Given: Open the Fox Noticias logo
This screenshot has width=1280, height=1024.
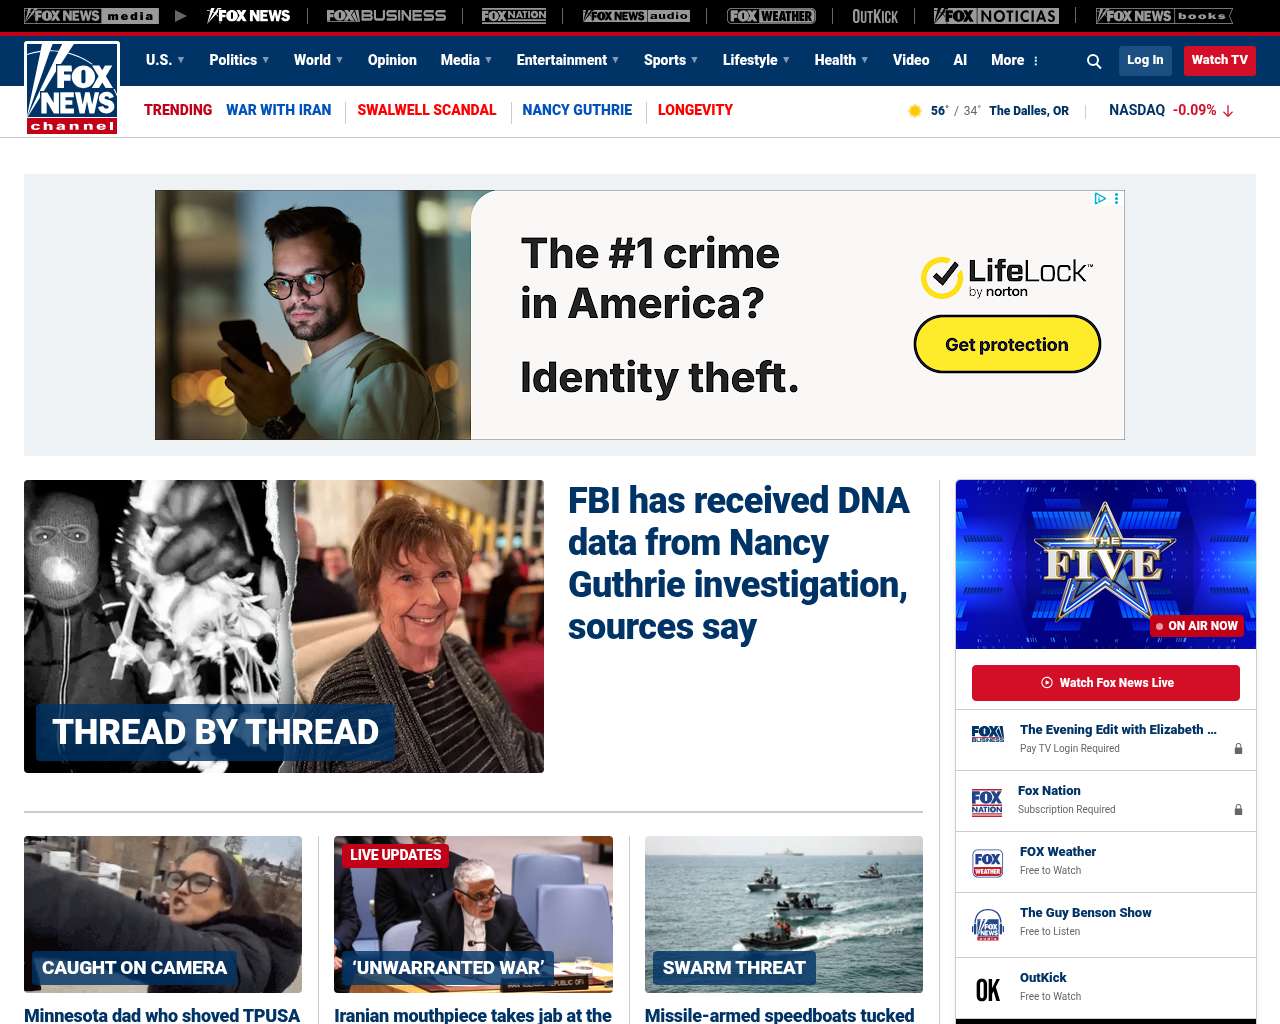Looking at the screenshot, I should pyautogui.click(x=996, y=16).
